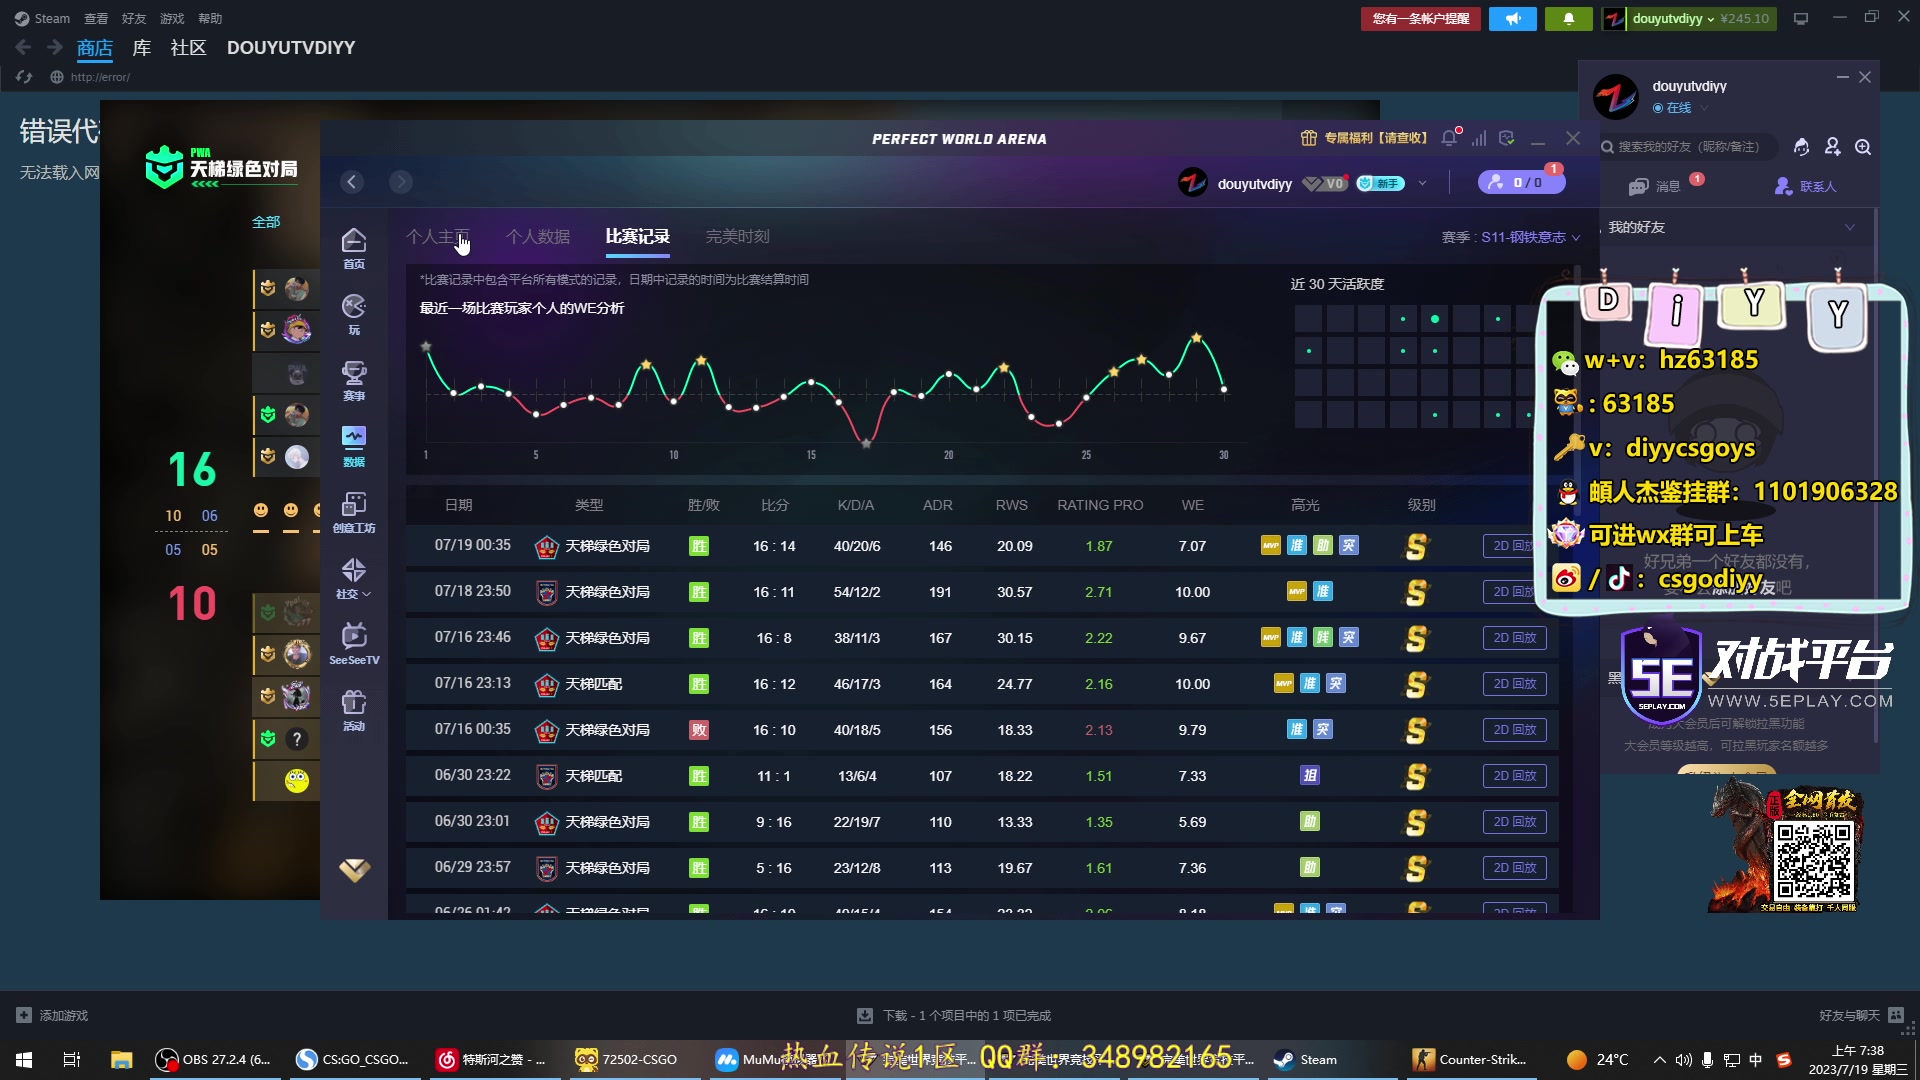
Task: Click Steam's back navigation arrow
Action: pyautogui.click(x=23, y=47)
